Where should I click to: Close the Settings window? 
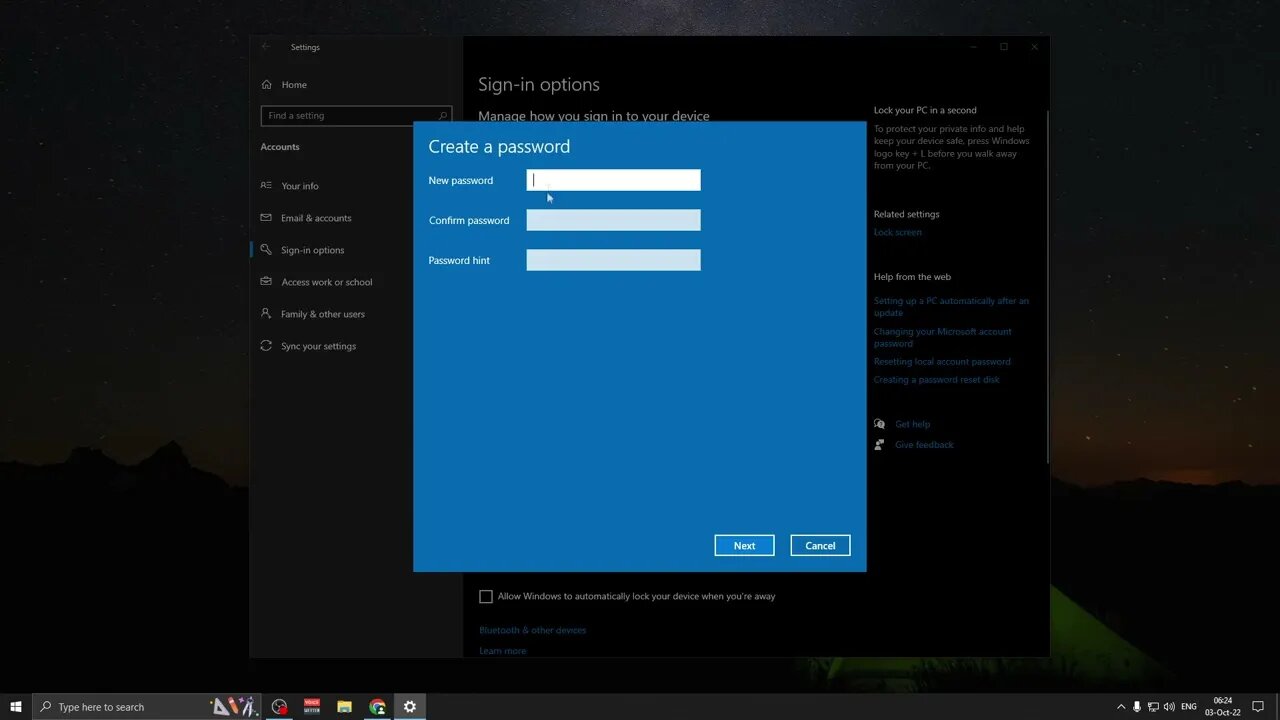tap(1035, 47)
